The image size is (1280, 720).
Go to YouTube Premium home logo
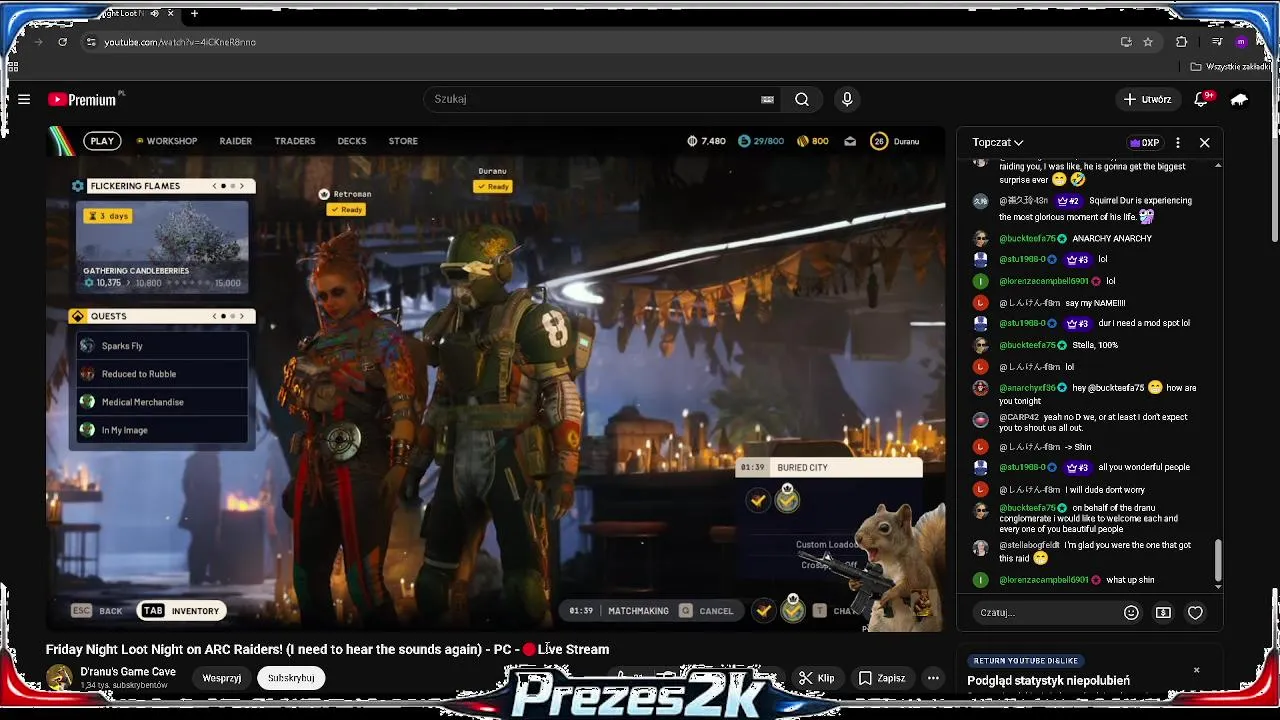pos(82,99)
